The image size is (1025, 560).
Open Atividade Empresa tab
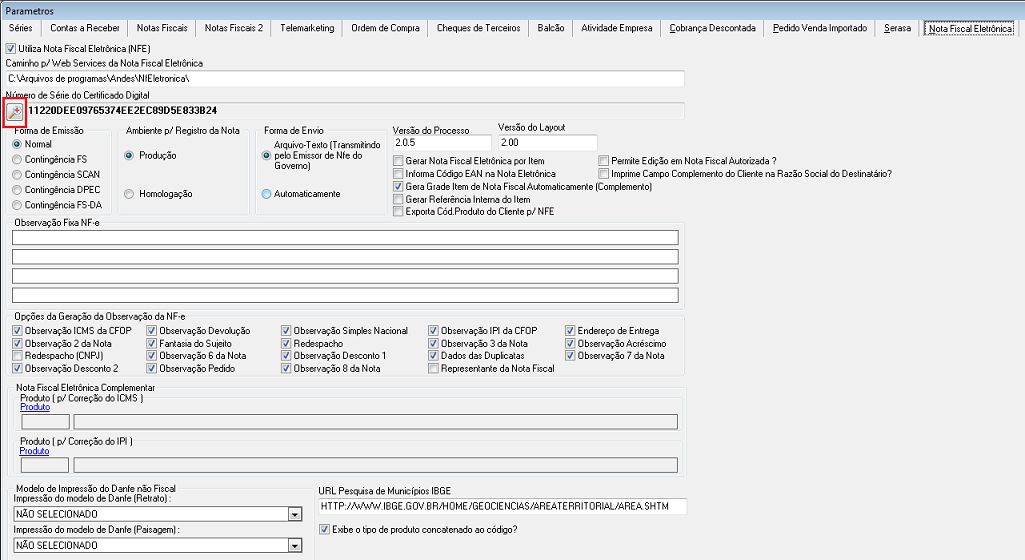pyautogui.click(x=617, y=28)
